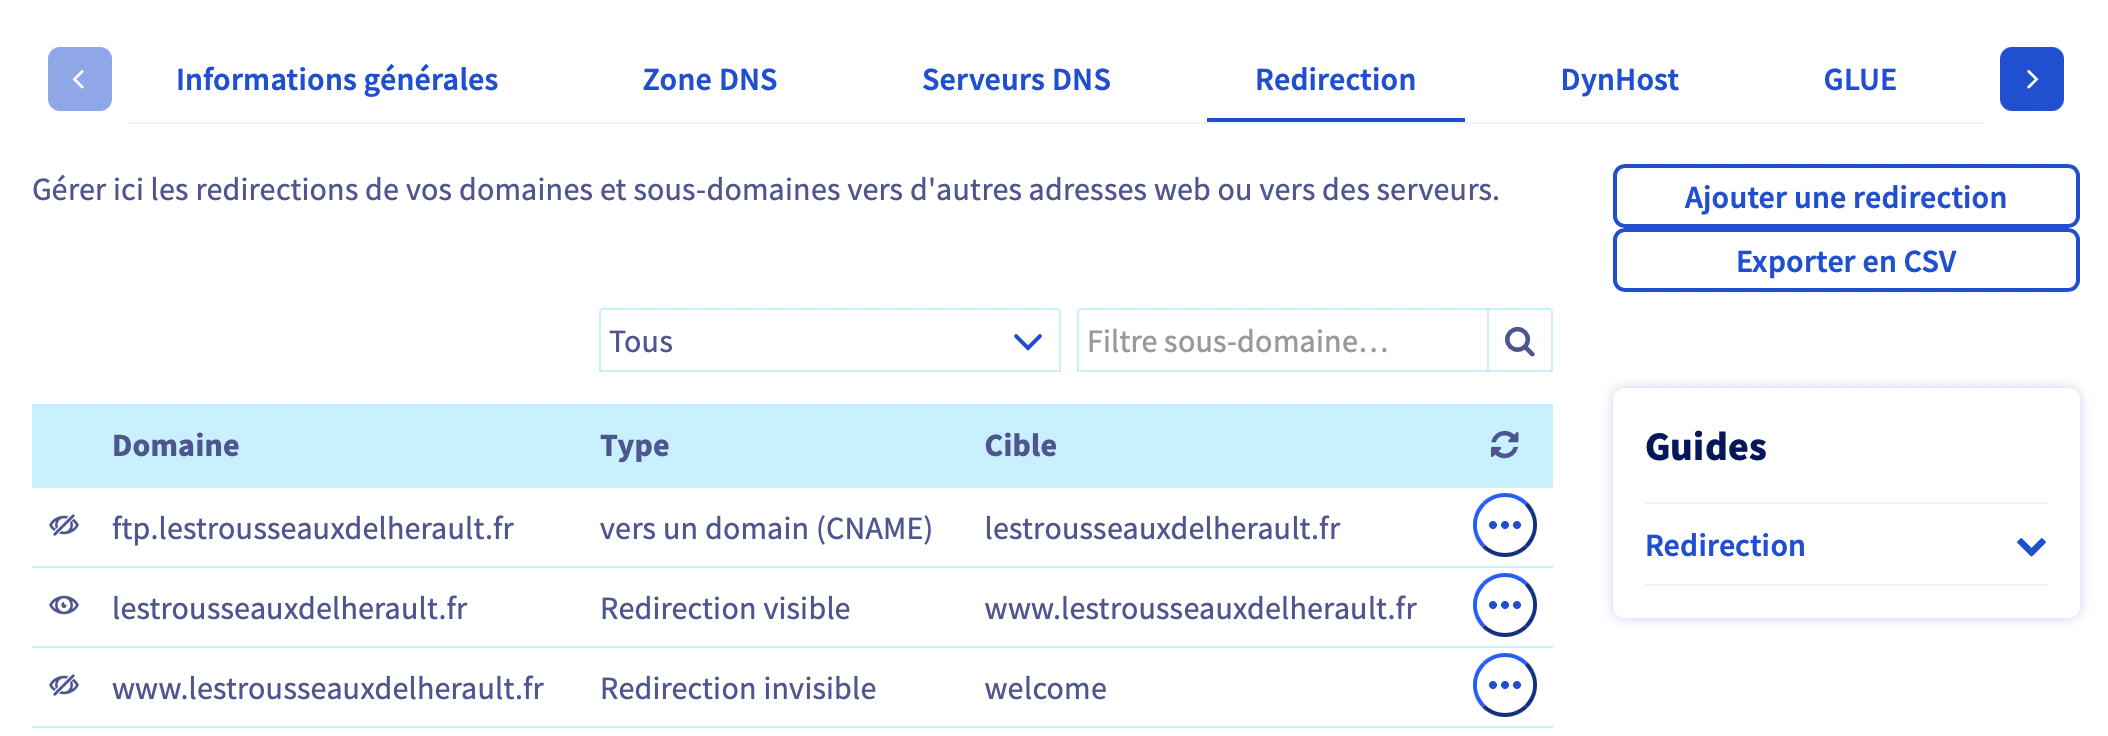Click crossed-eye icon beside www.lestrousseauxdelherault.fr
The width and height of the screenshot is (2108, 736).
pos(64,686)
